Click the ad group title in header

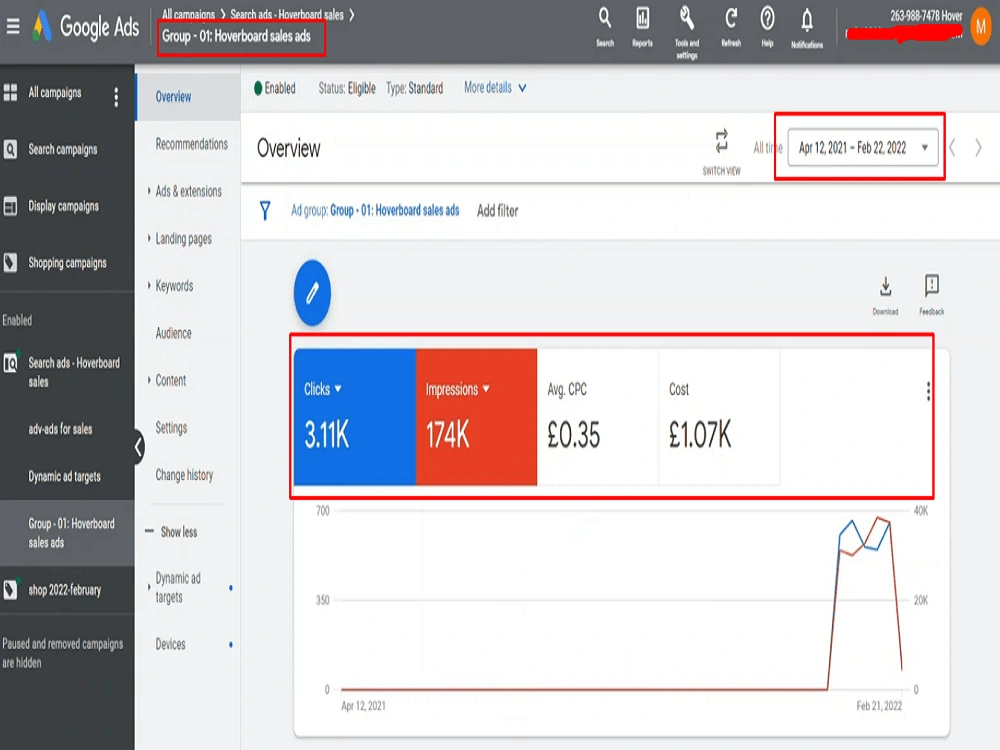point(236,36)
